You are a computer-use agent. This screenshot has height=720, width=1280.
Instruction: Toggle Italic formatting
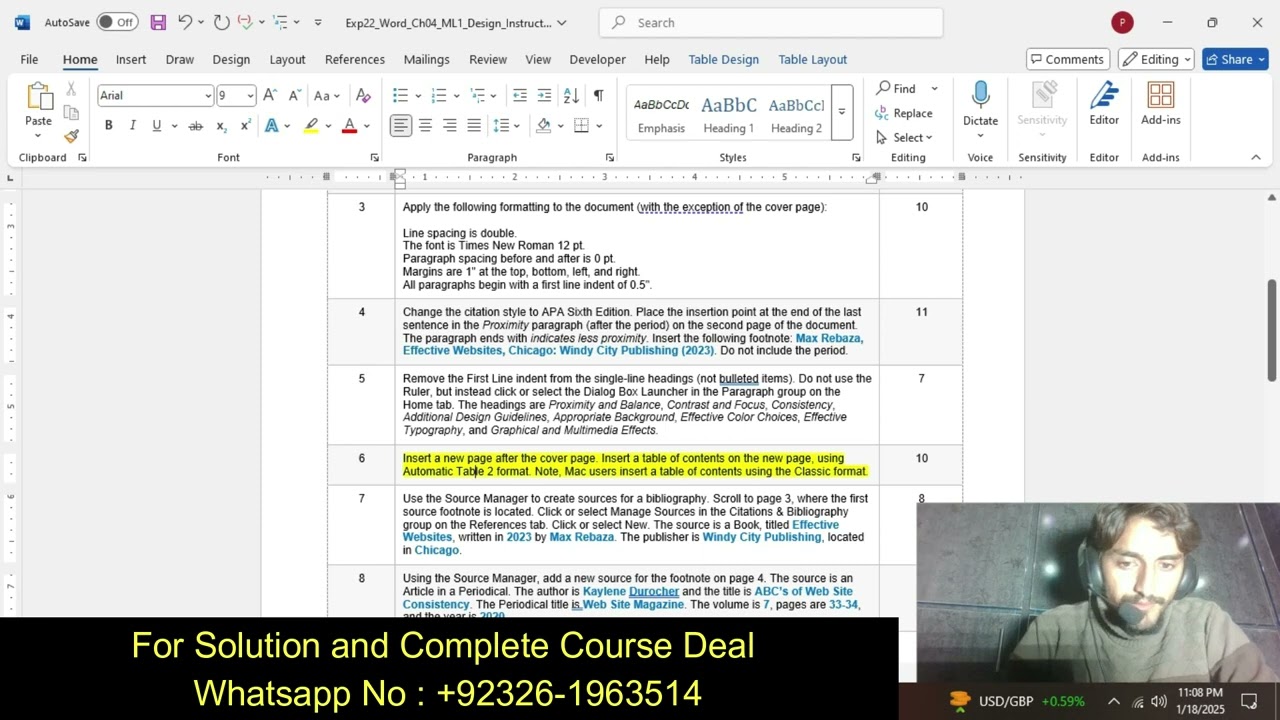pos(132,126)
